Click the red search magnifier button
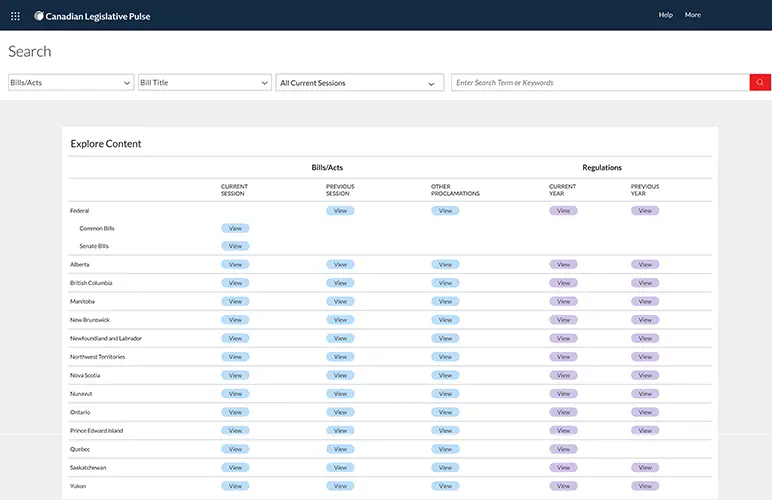772x500 pixels. [x=760, y=83]
